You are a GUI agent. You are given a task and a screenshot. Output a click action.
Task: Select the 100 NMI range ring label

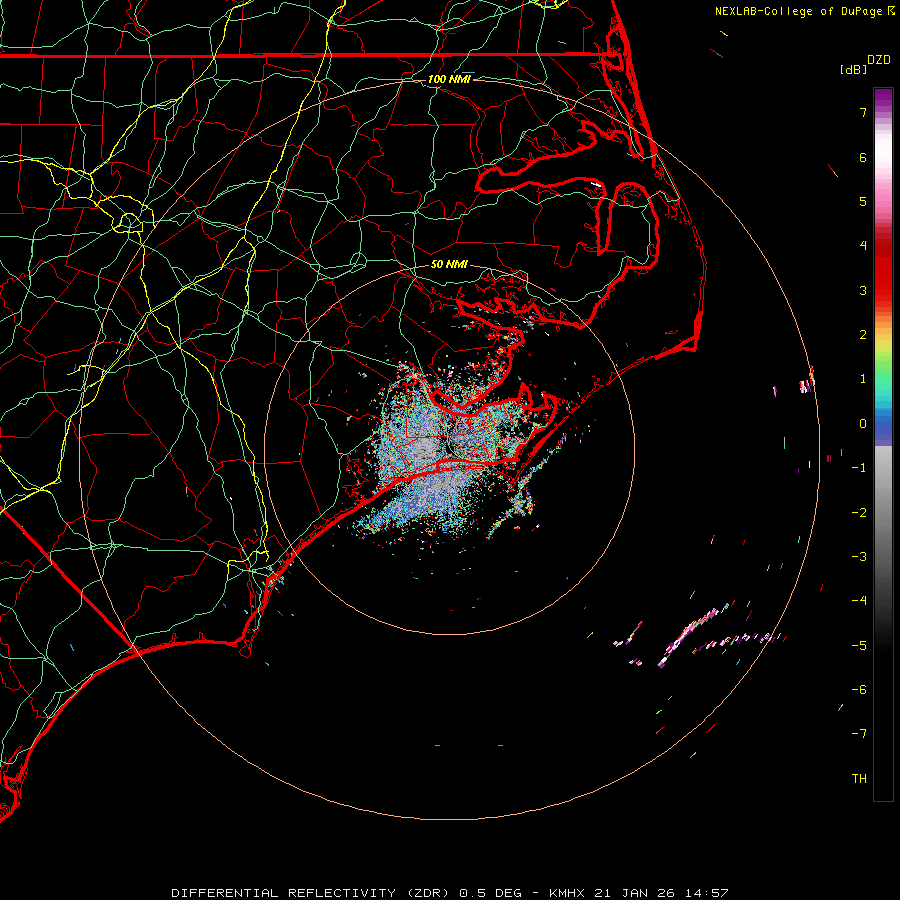tap(449, 79)
